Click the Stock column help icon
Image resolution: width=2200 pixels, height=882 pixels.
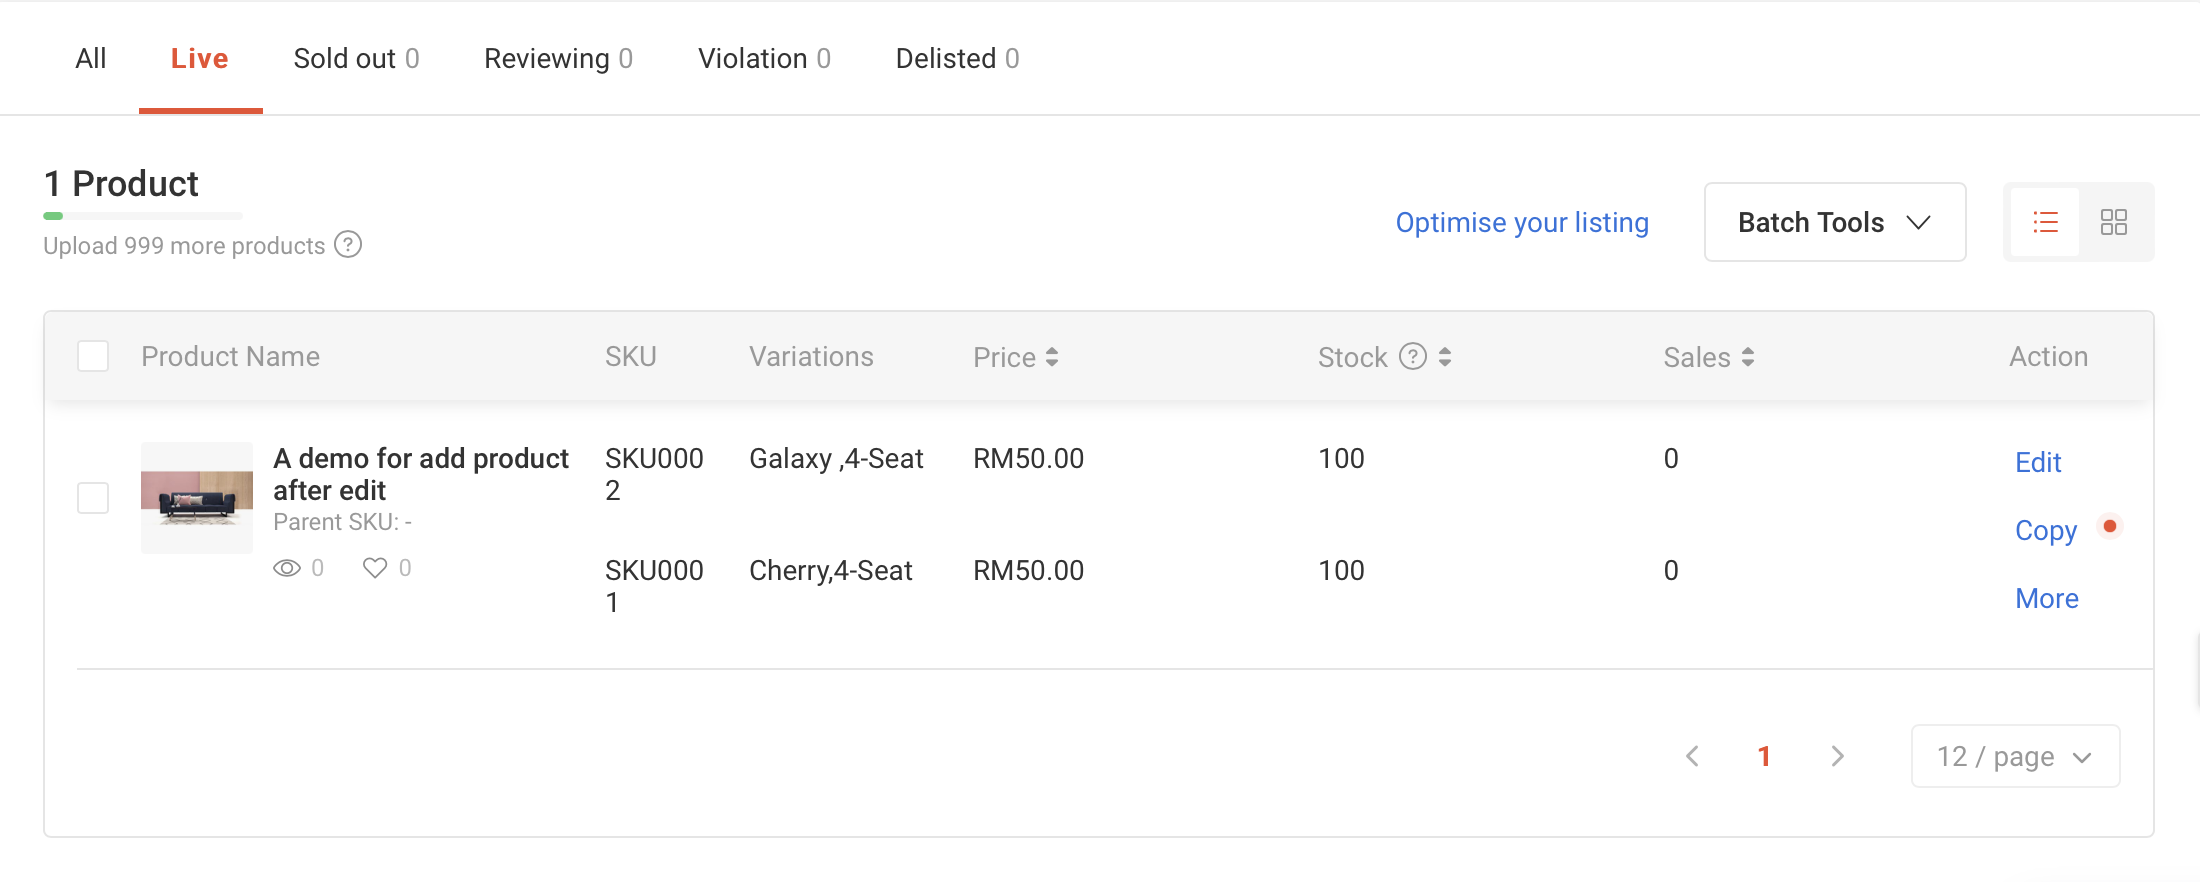coord(1412,357)
